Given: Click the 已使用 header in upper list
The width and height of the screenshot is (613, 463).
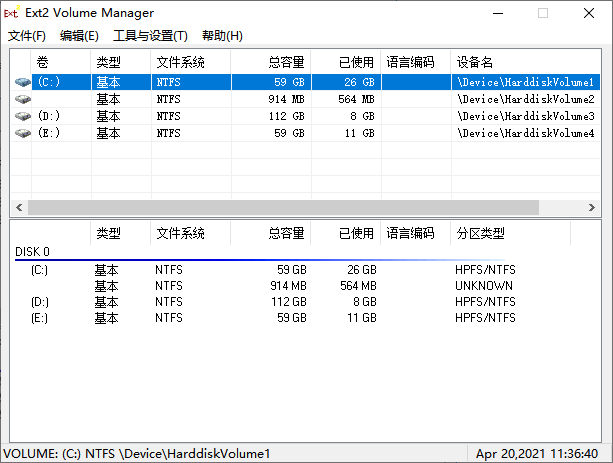Looking at the screenshot, I should (x=356, y=62).
